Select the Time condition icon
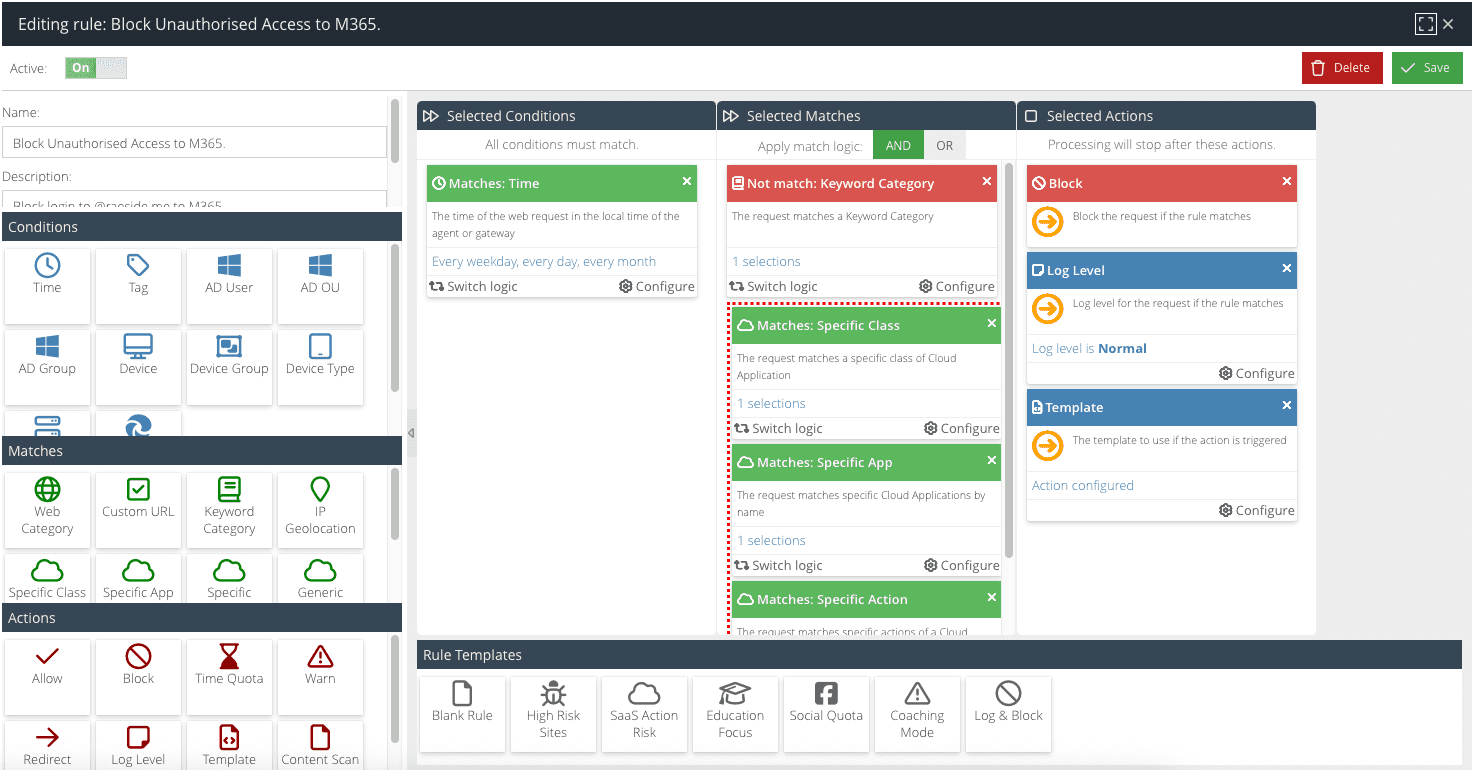Viewport: 1472px width, 770px height. click(x=47, y=266)
